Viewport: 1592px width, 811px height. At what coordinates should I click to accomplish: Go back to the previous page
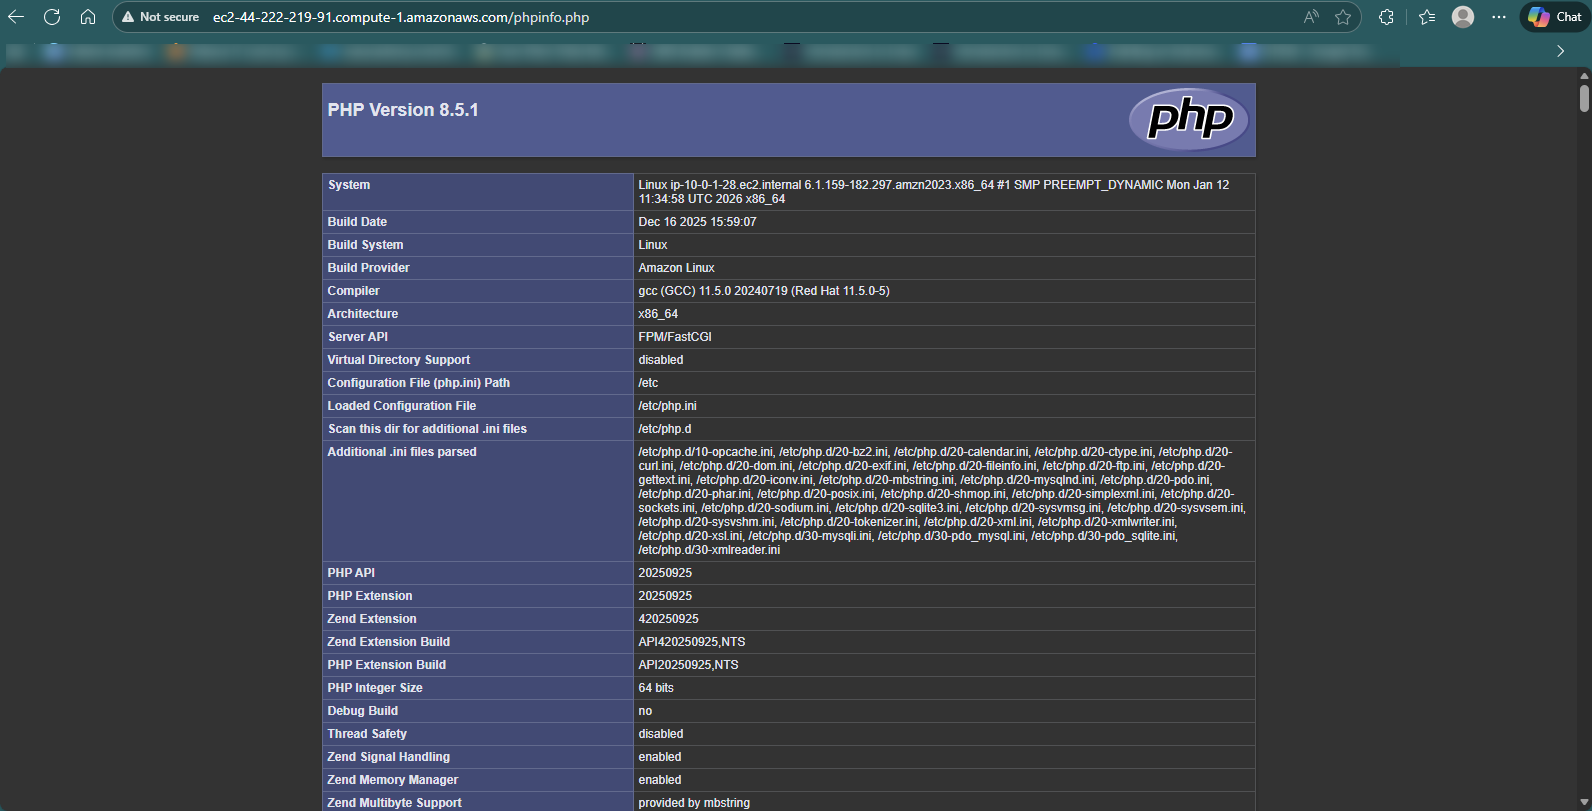[x=16, y=17]
